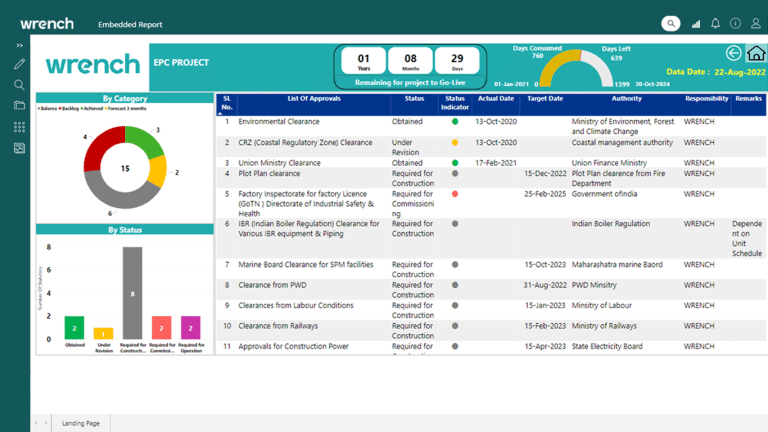This screenshot has height=432, width=768.
Task: Click the green Obtained bar in chart
Action: 74,328
